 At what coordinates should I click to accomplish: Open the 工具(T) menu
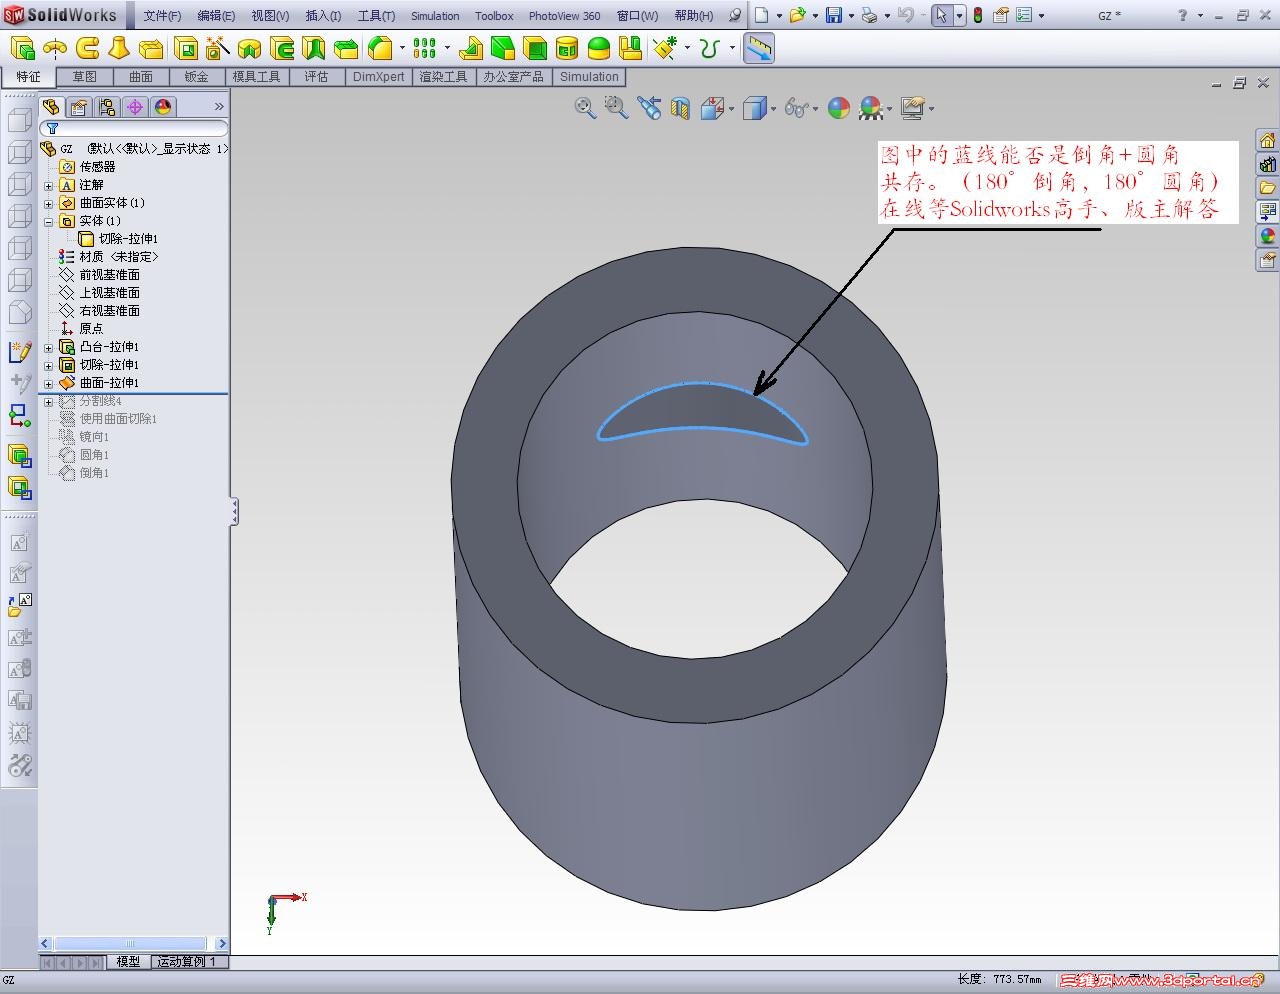click(376, 16)
